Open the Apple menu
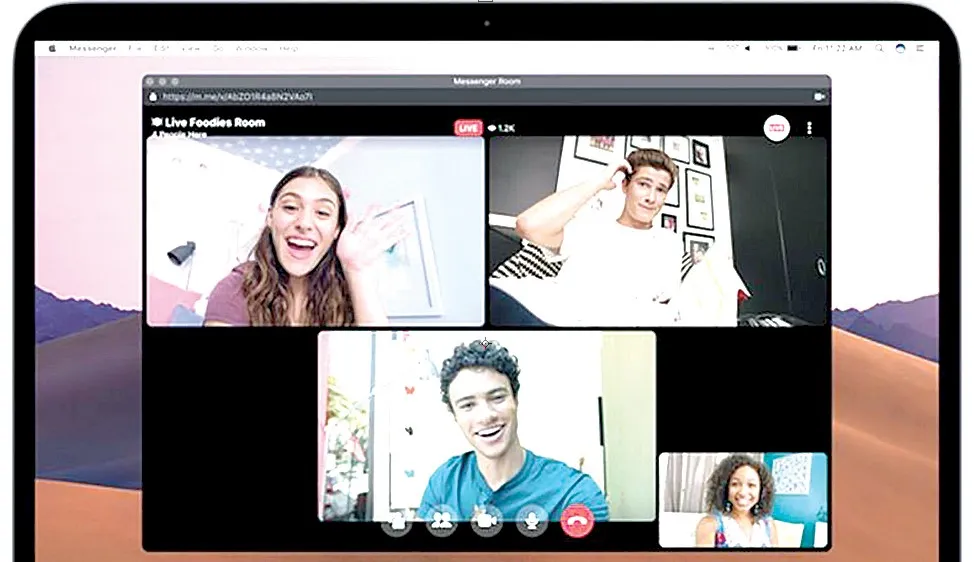974x562 pixels. click(52, 48)
